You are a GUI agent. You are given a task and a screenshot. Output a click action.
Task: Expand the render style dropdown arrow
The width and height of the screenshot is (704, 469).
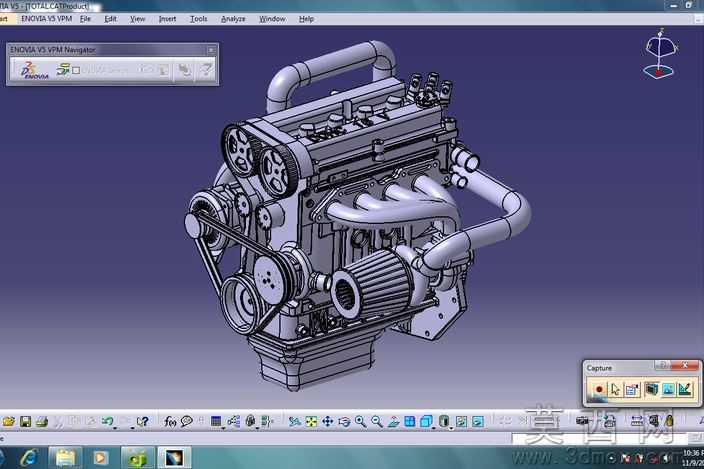pos(451,428)
